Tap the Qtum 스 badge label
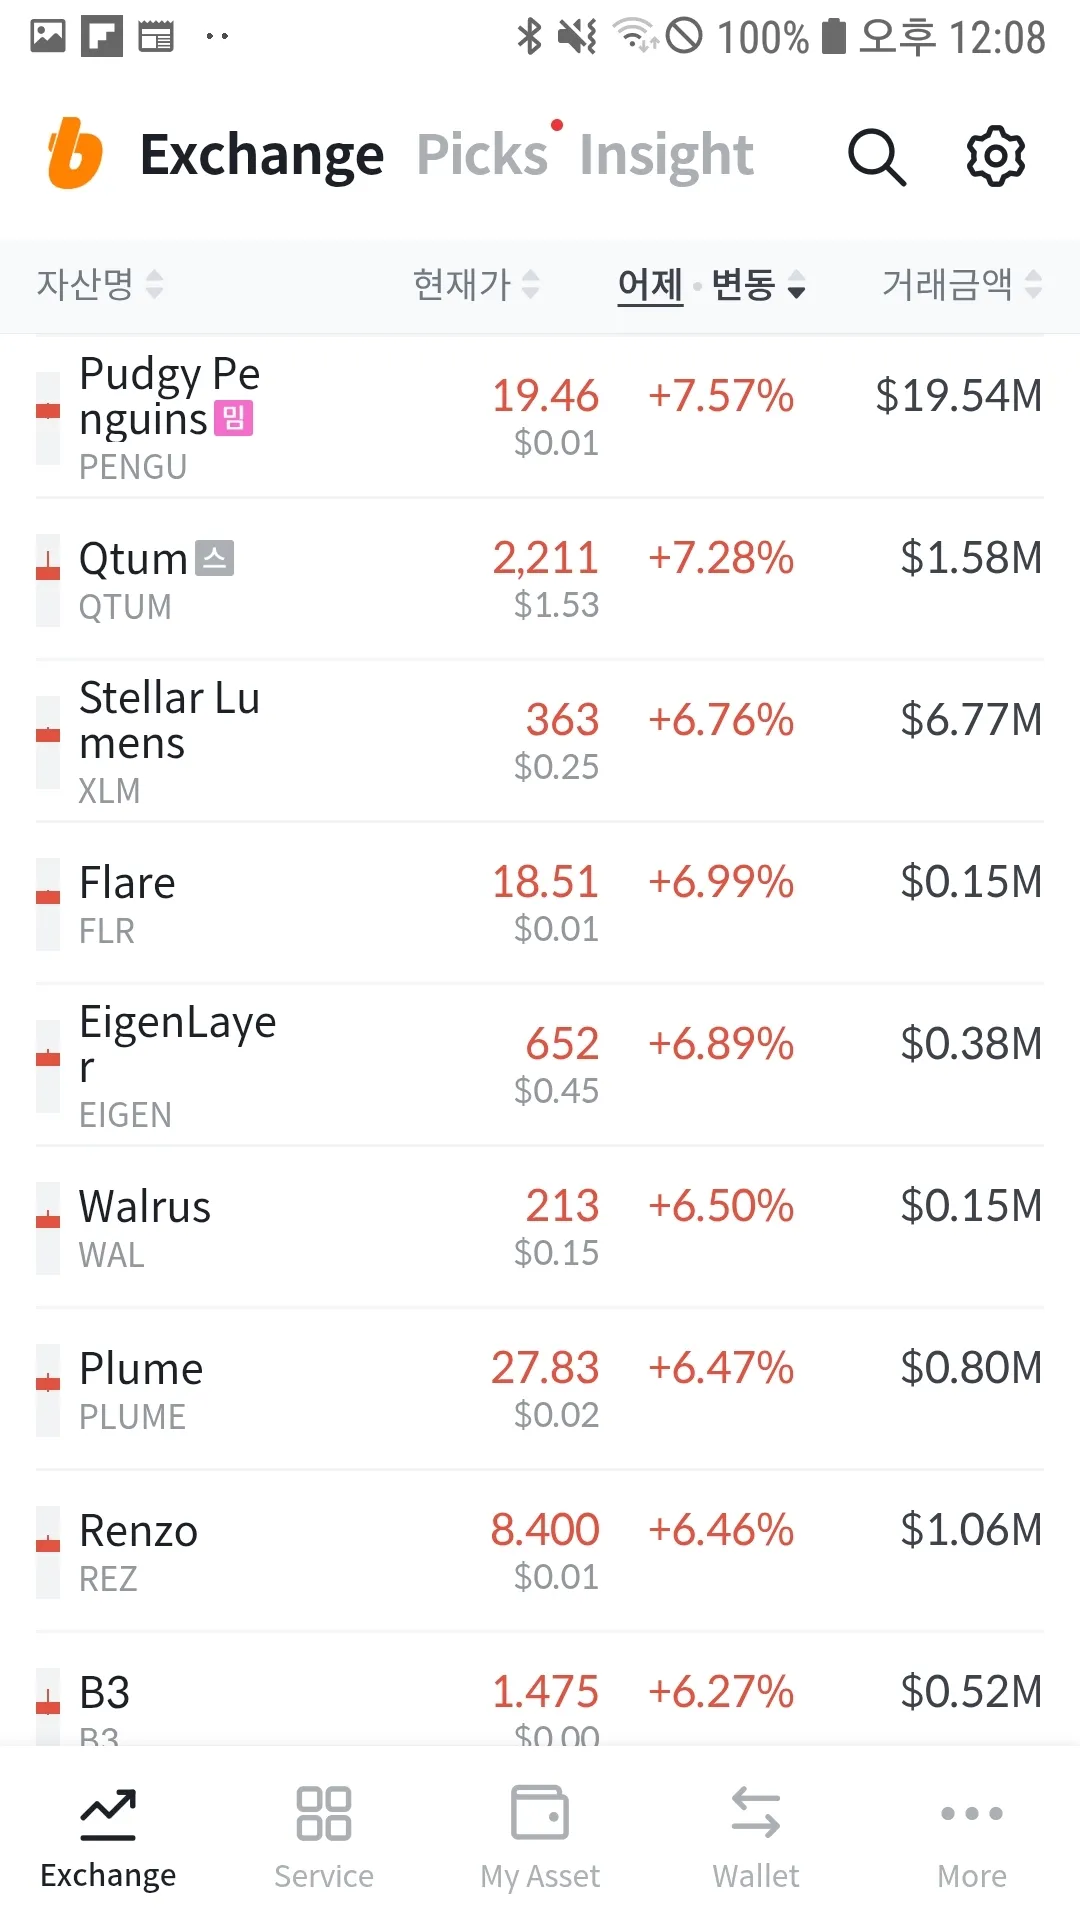Viewport: 1080px width, 1920px height. click(x=214, y=558)
